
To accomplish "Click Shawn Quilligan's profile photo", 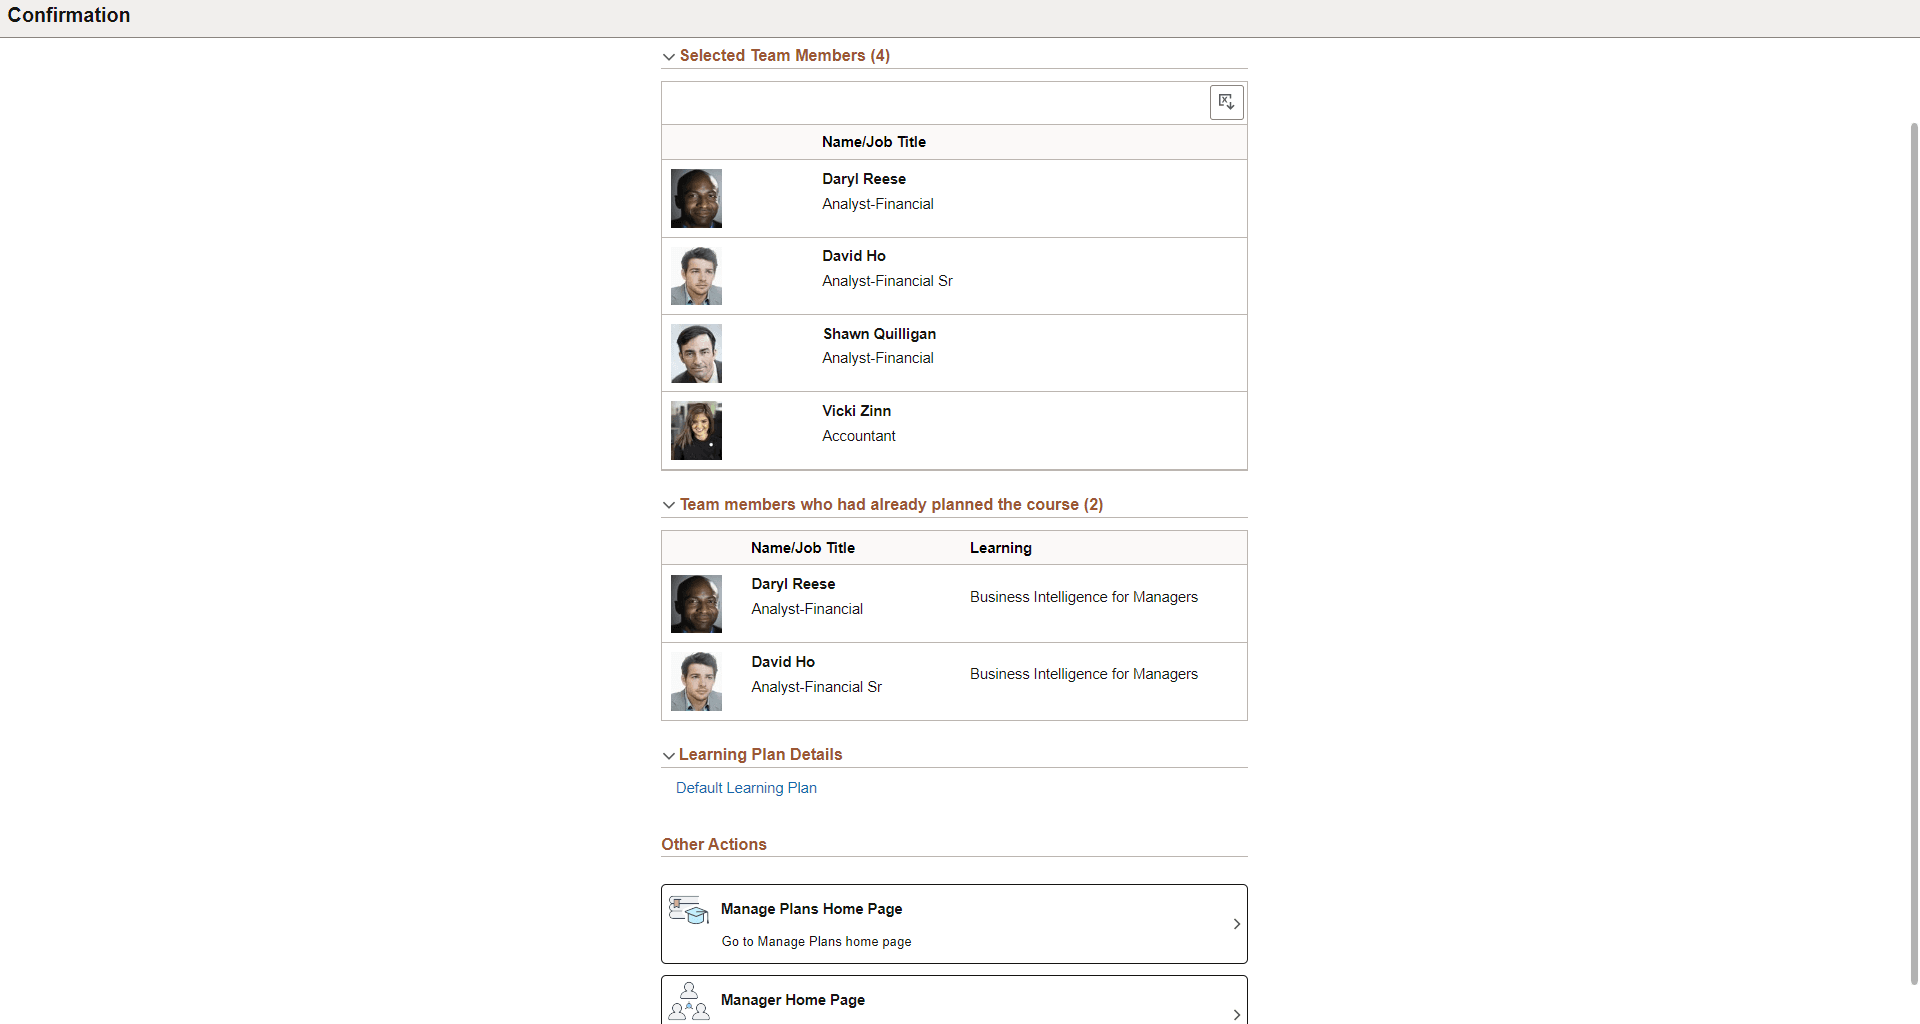I will 695,352.
